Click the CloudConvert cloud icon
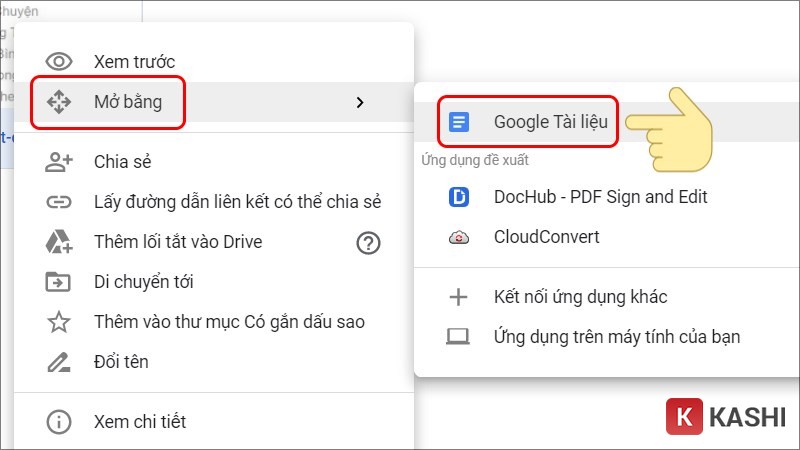 click(459, 237)
